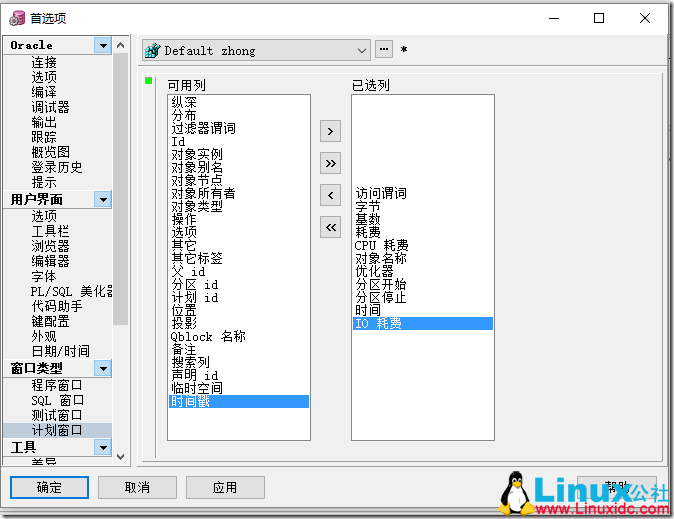Open the 工具栏 preferences page
The width and height of the screenshot is (674, 519).
coord(50,231)
